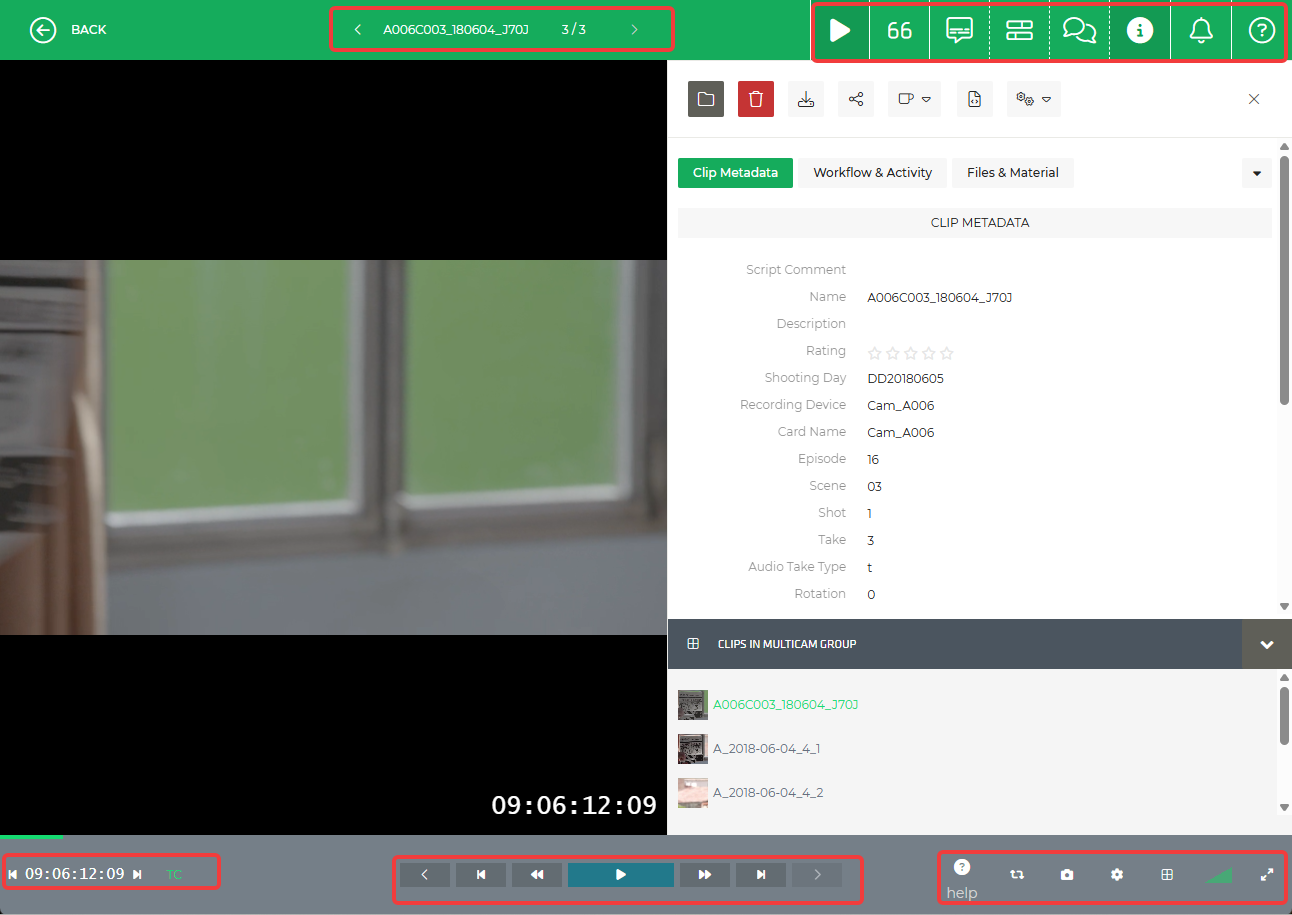Image resolution: width=1292 pixels, height=915 pixels.
Task: Step back one frame beside timecode
Action: [x=13, y=874]
